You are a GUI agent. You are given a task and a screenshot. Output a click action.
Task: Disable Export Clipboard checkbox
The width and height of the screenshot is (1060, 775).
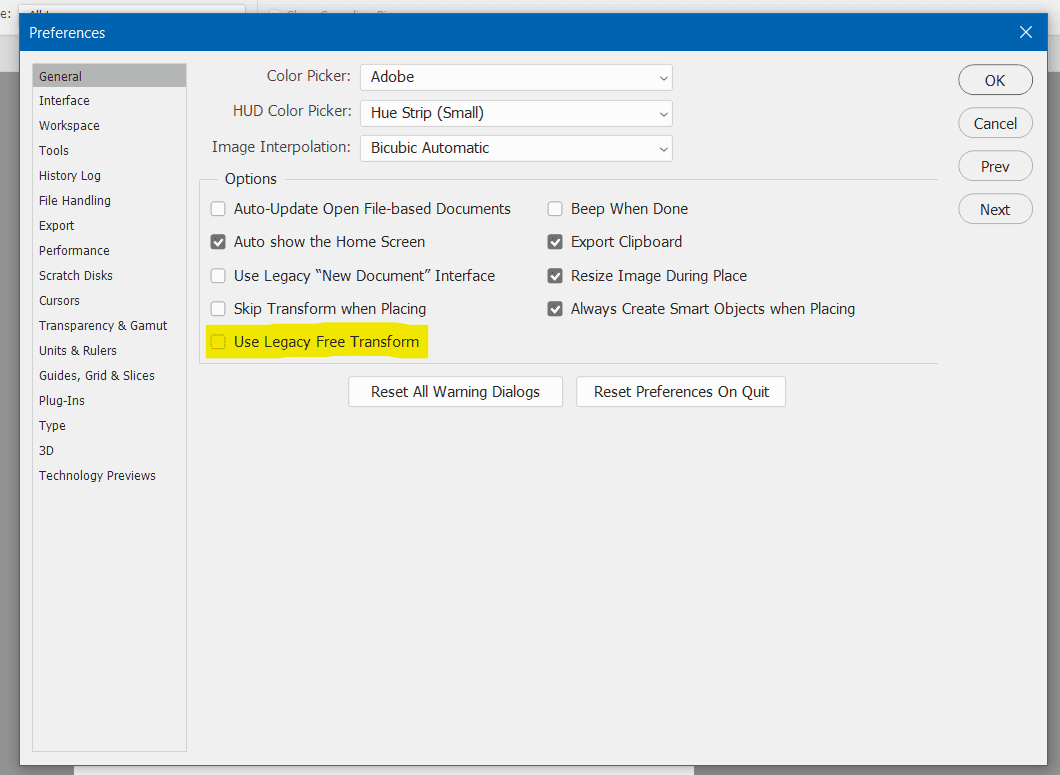tap(555, 242)
